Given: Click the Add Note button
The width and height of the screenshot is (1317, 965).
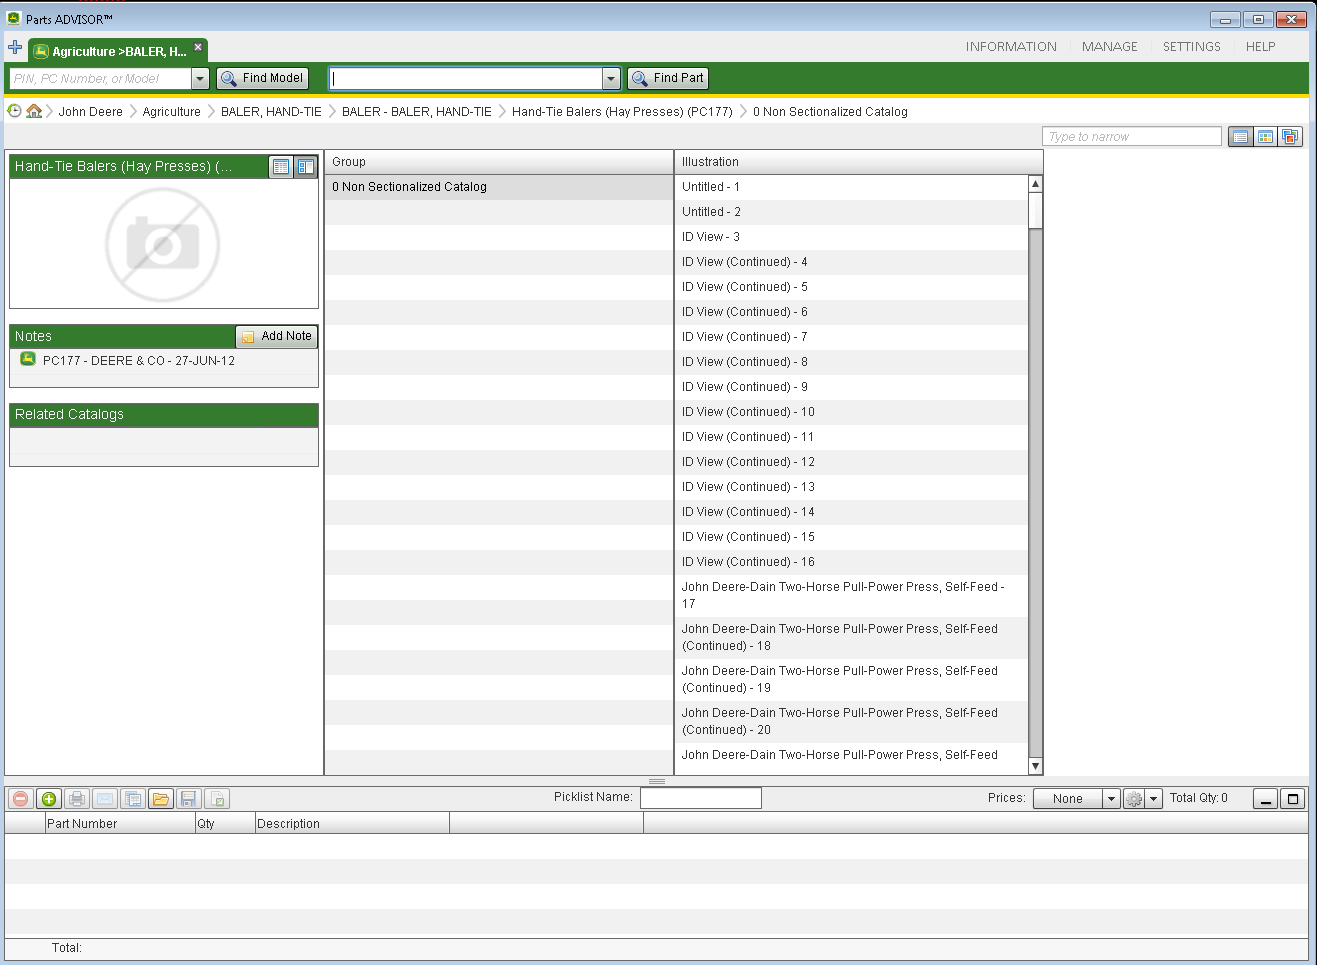Looking at the screenshot, I should point(276,336).
